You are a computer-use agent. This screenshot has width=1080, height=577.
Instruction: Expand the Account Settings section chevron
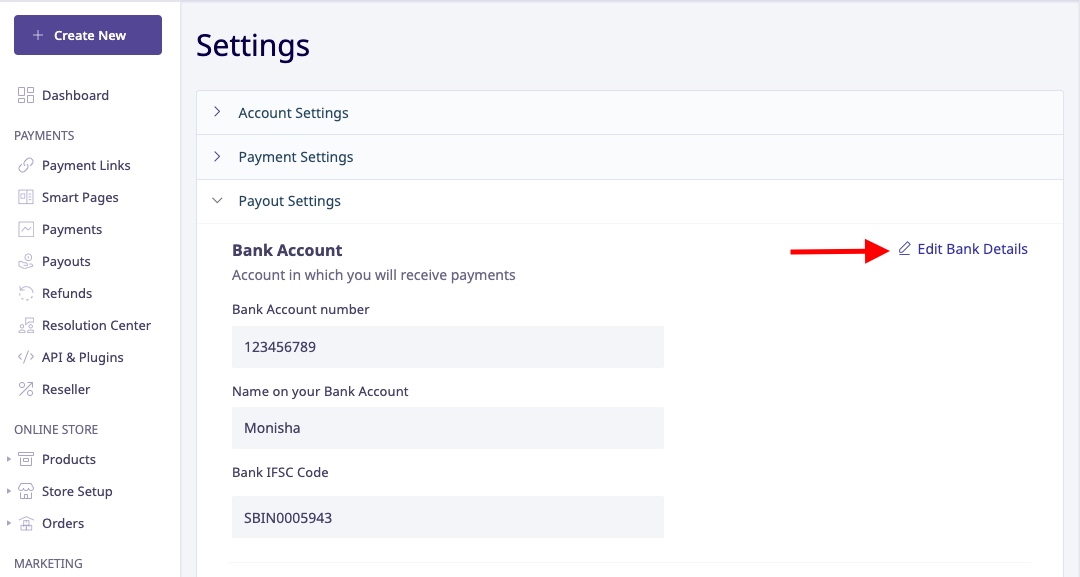click(x=217, y=112)
